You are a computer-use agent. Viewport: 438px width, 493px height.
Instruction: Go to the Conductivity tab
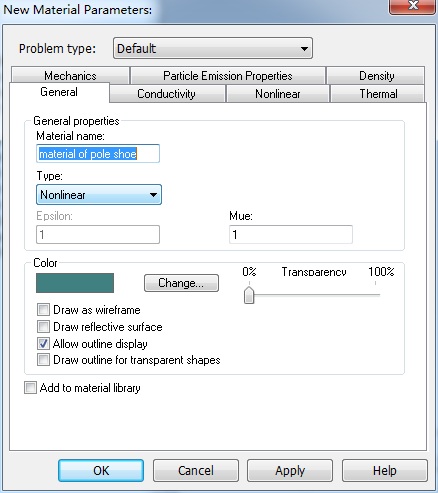click(167, 94)
